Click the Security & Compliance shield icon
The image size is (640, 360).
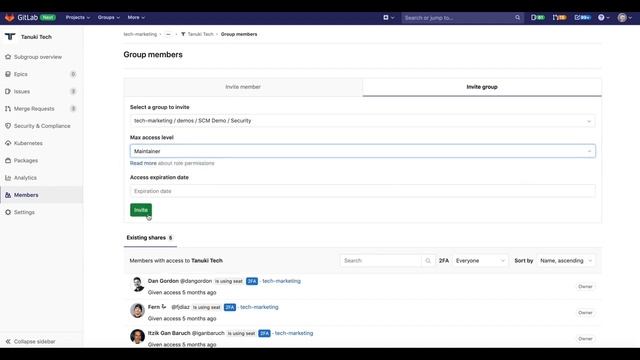[8, 126]
